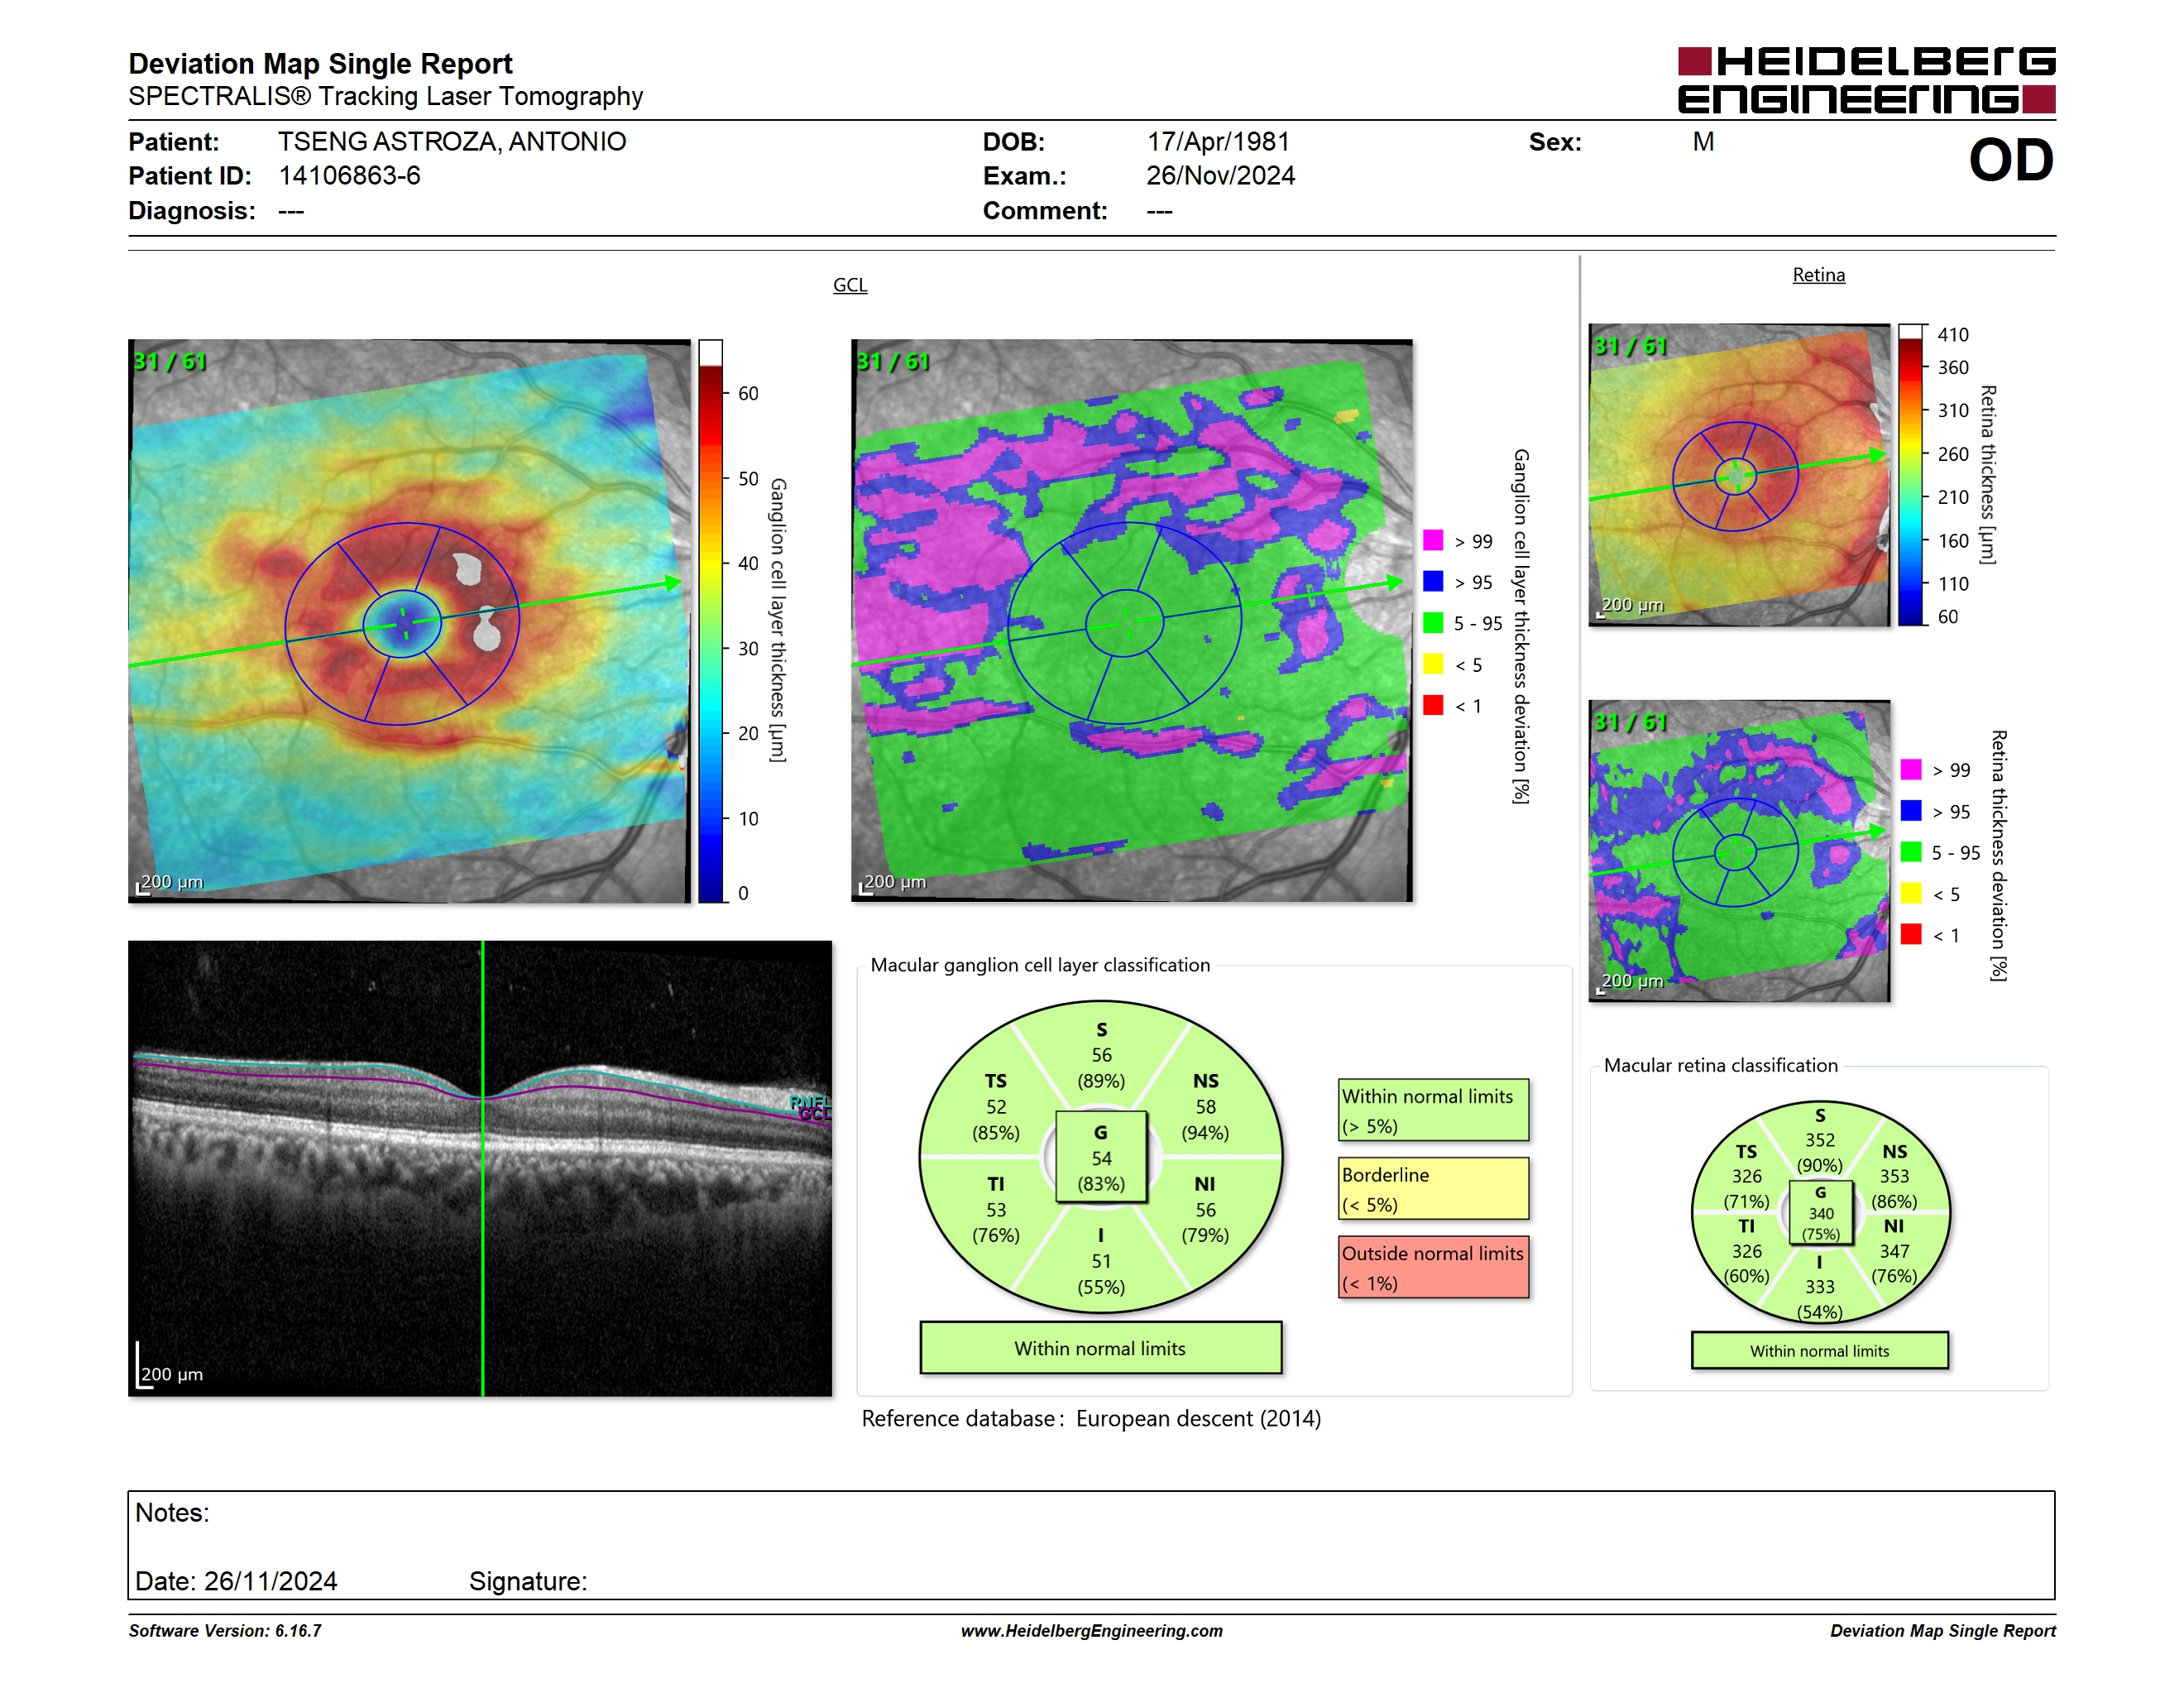Click the large OD eye indicator

point(2010,160)
